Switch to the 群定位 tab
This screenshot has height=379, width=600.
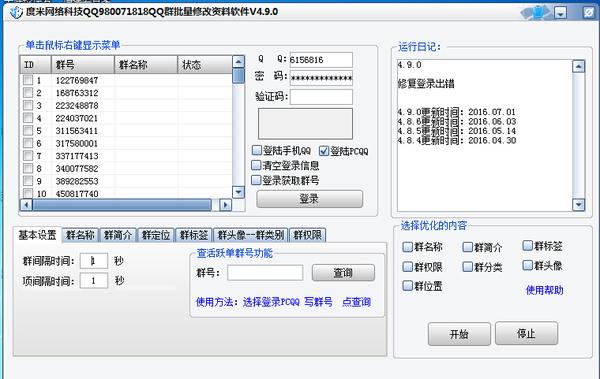coord(156,235)
